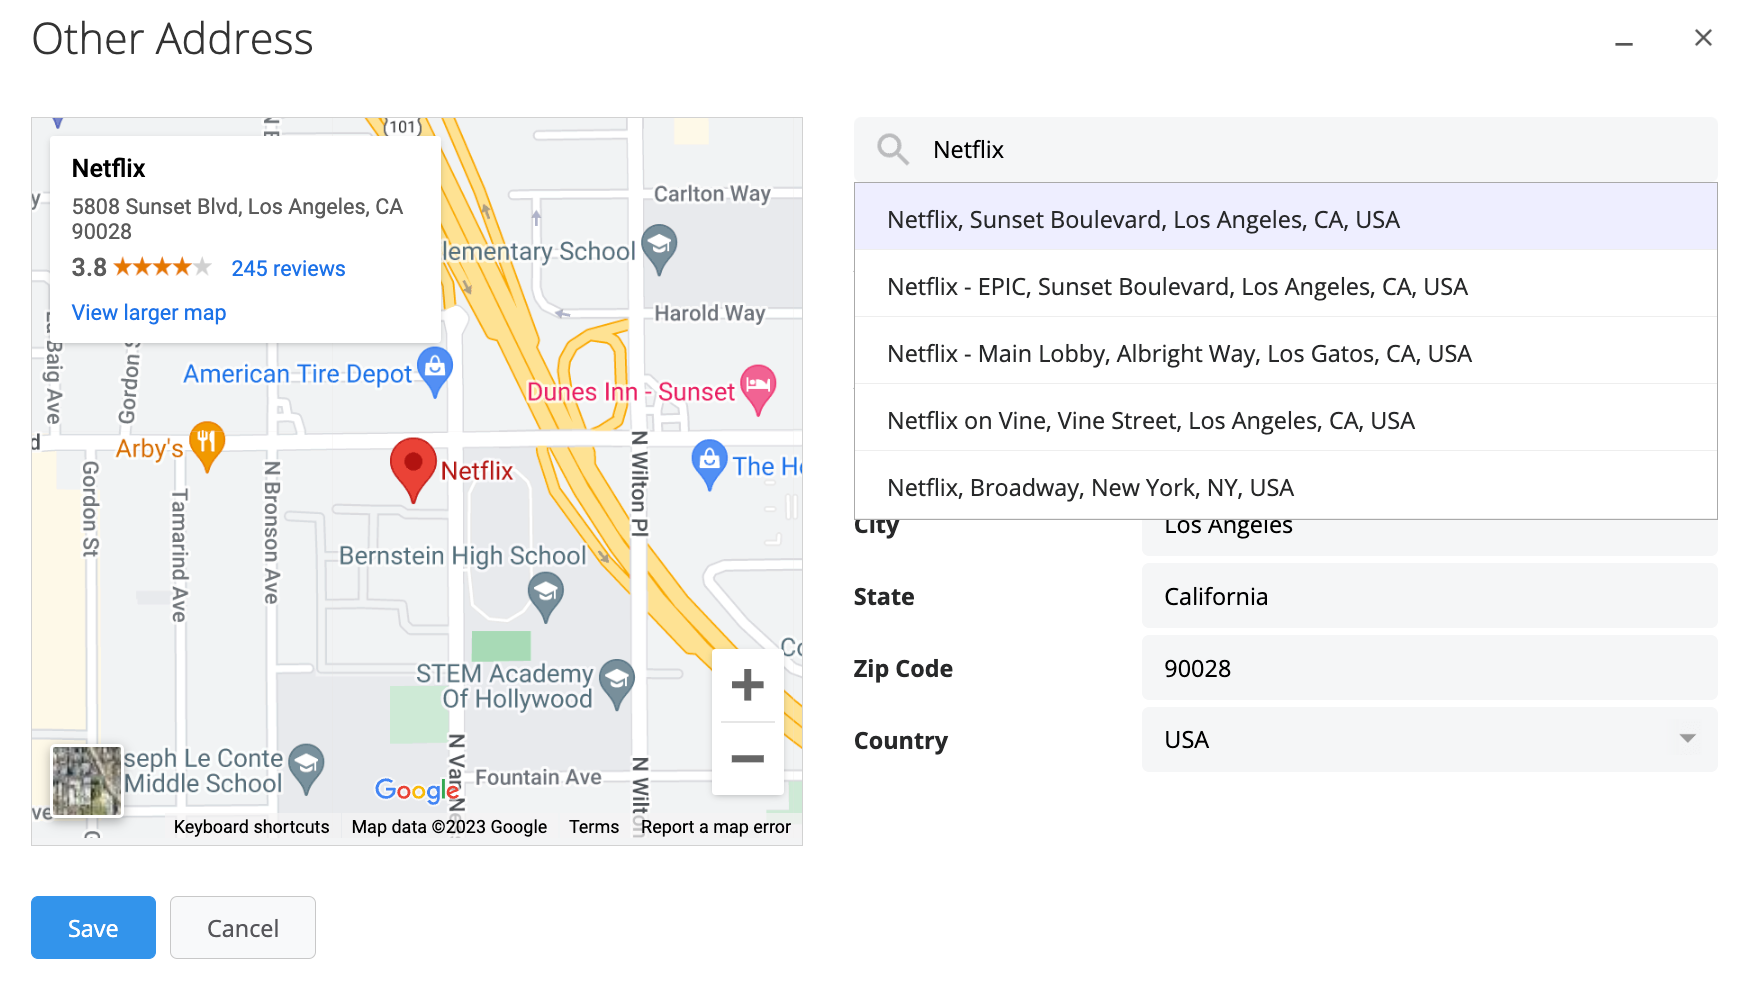1740x988 pixels.
Task: Open the Country dropdown
Action: coord(1430,739)
